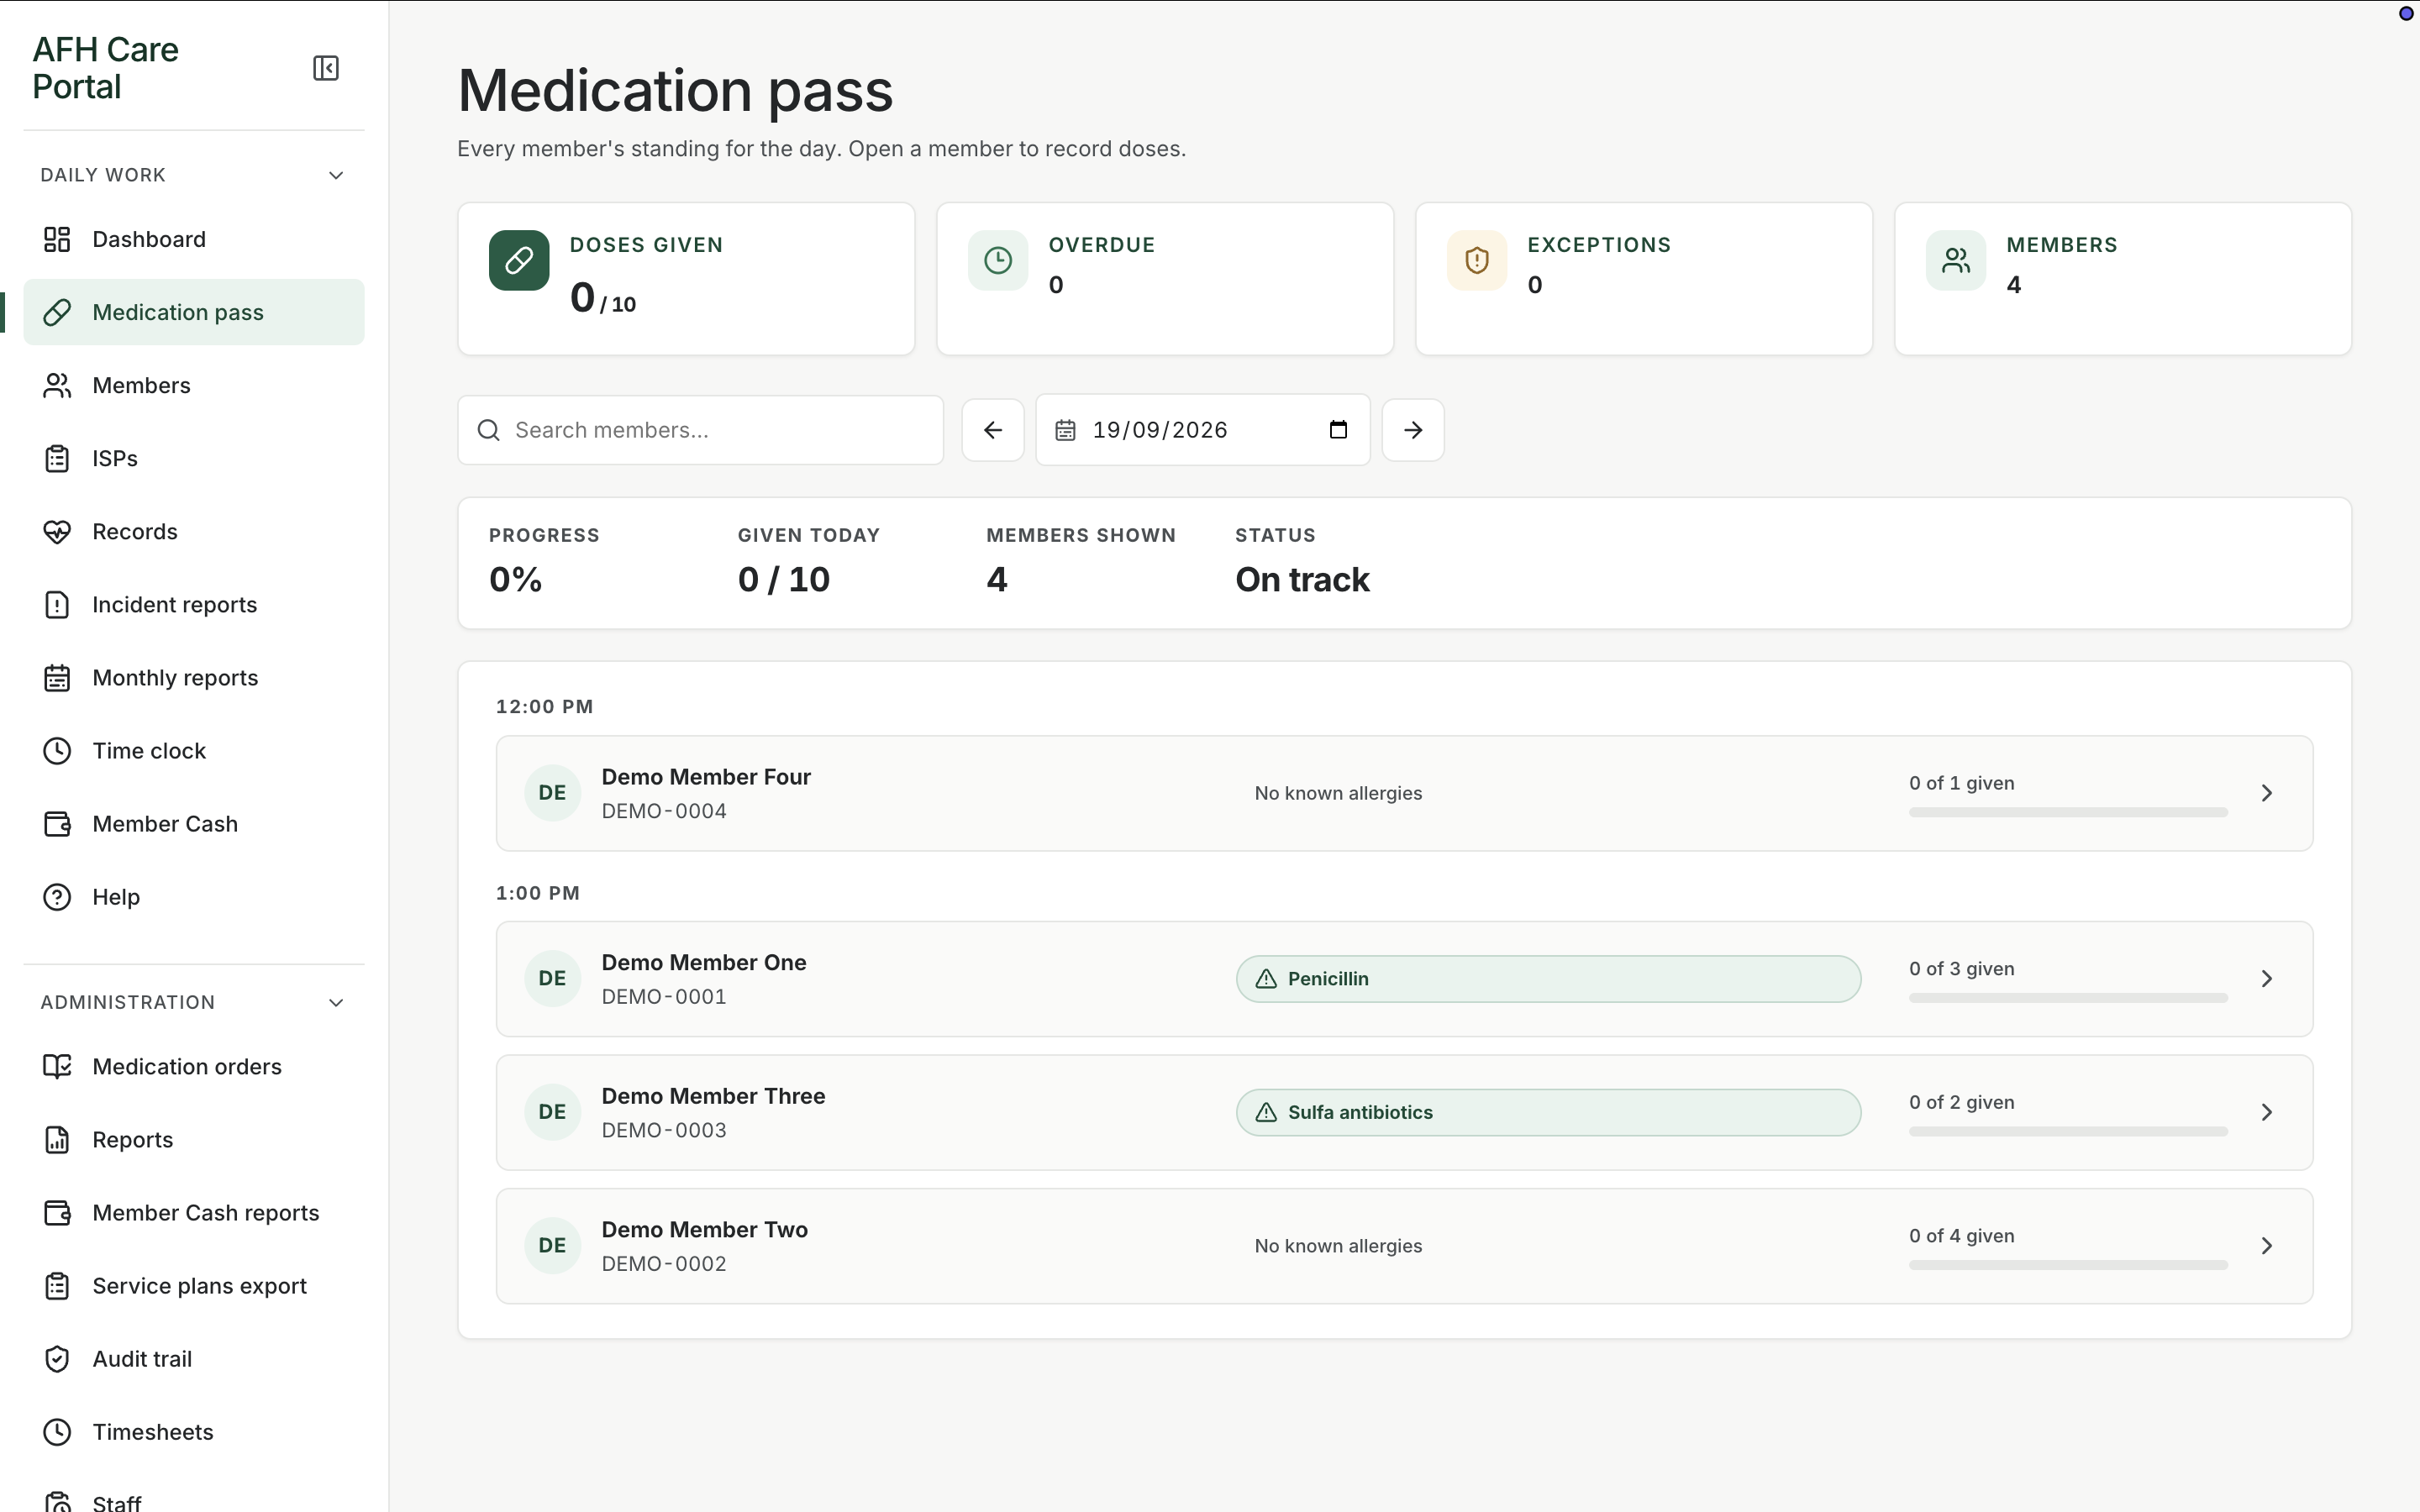Screen dimensions: 2420x1512
Task: Click the Exceptions shield alert icon
Action: (x=1477, y=260)
